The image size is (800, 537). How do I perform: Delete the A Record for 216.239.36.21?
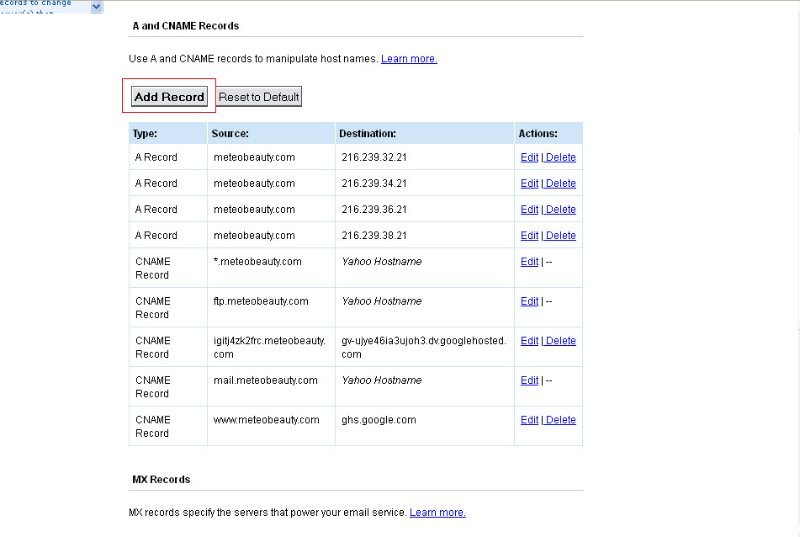[x=561, y=210]
